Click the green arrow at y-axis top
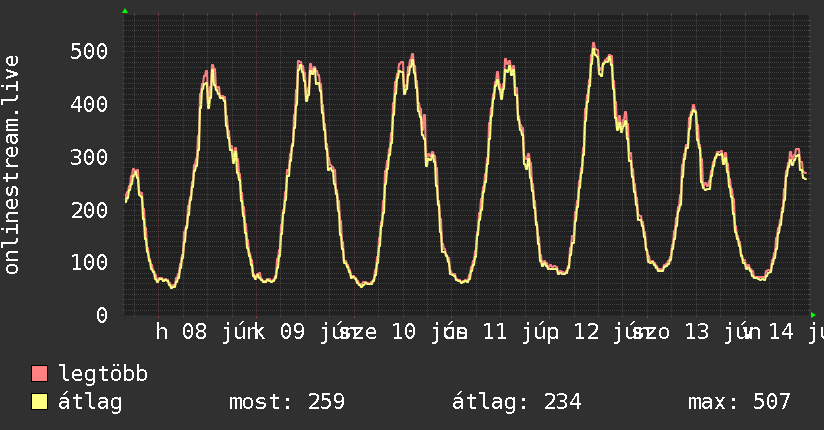Screen dimensions: 824x430 pos(125,11)
